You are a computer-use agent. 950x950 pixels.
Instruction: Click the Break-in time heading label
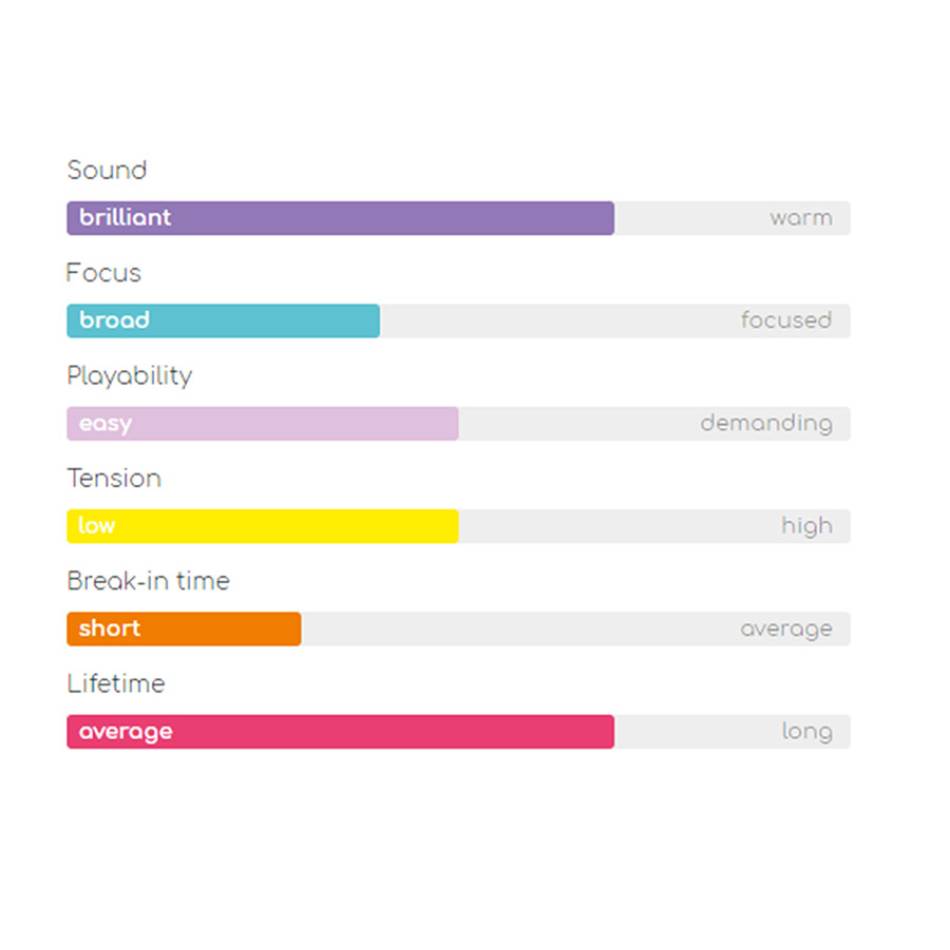point(148,581)
